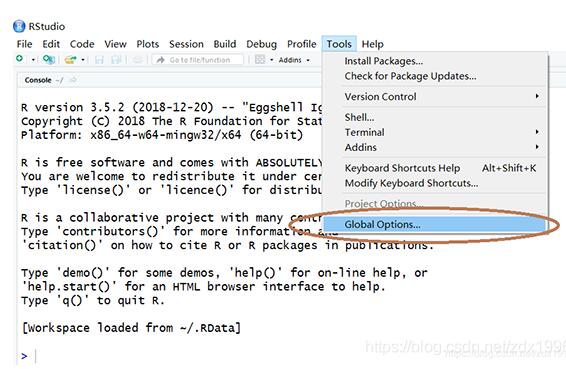
Task: Click the console working directory arrow icon
Action: (73, 80)
